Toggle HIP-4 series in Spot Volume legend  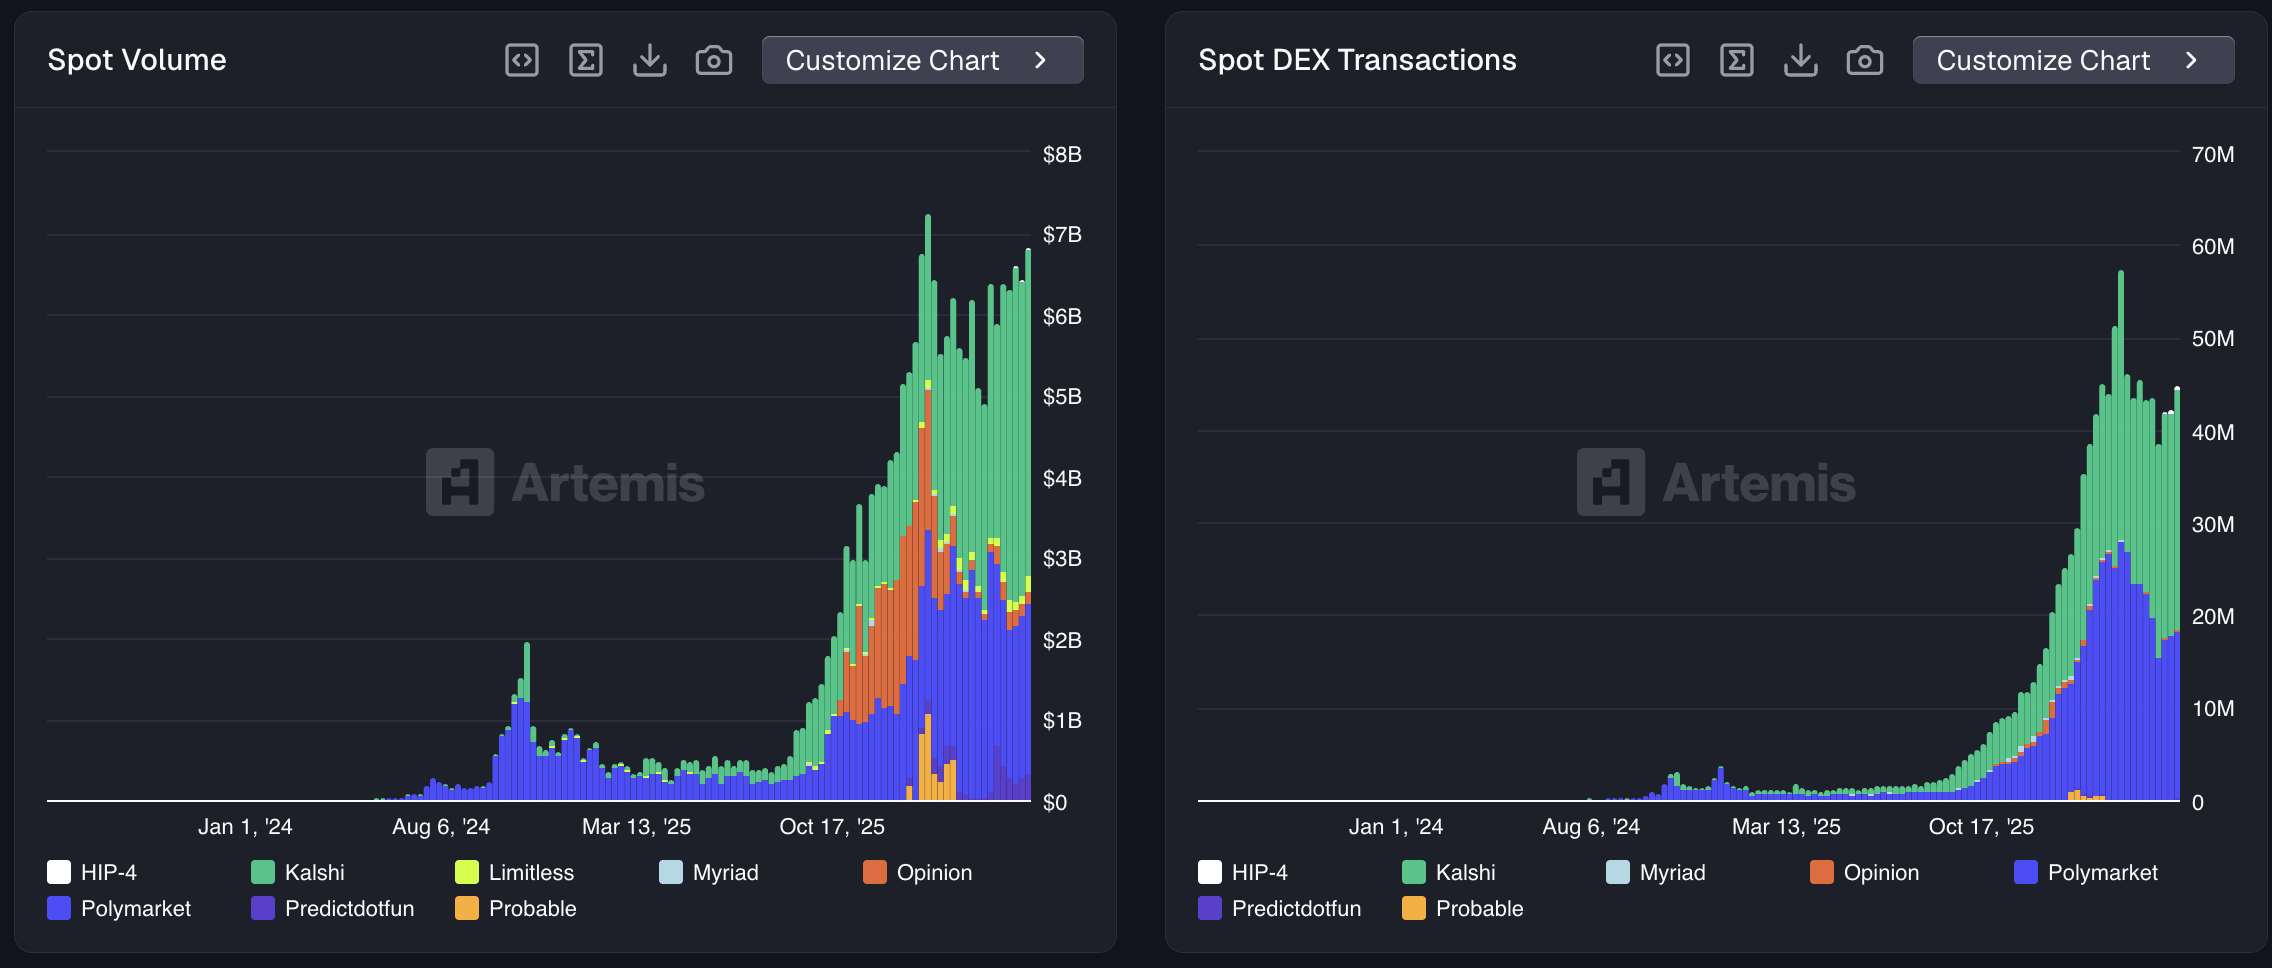[92, 872]
